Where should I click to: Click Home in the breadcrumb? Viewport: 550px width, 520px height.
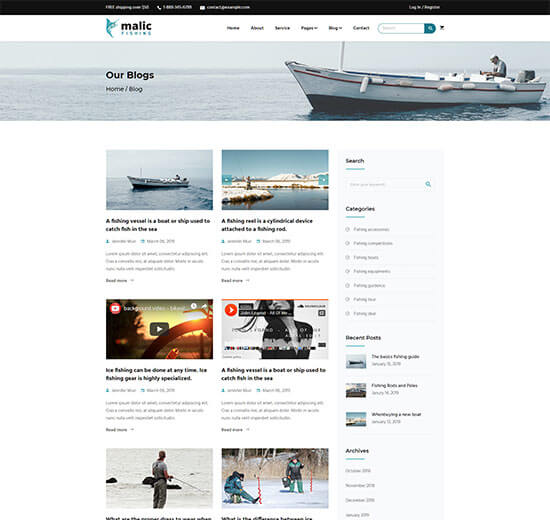115,89
